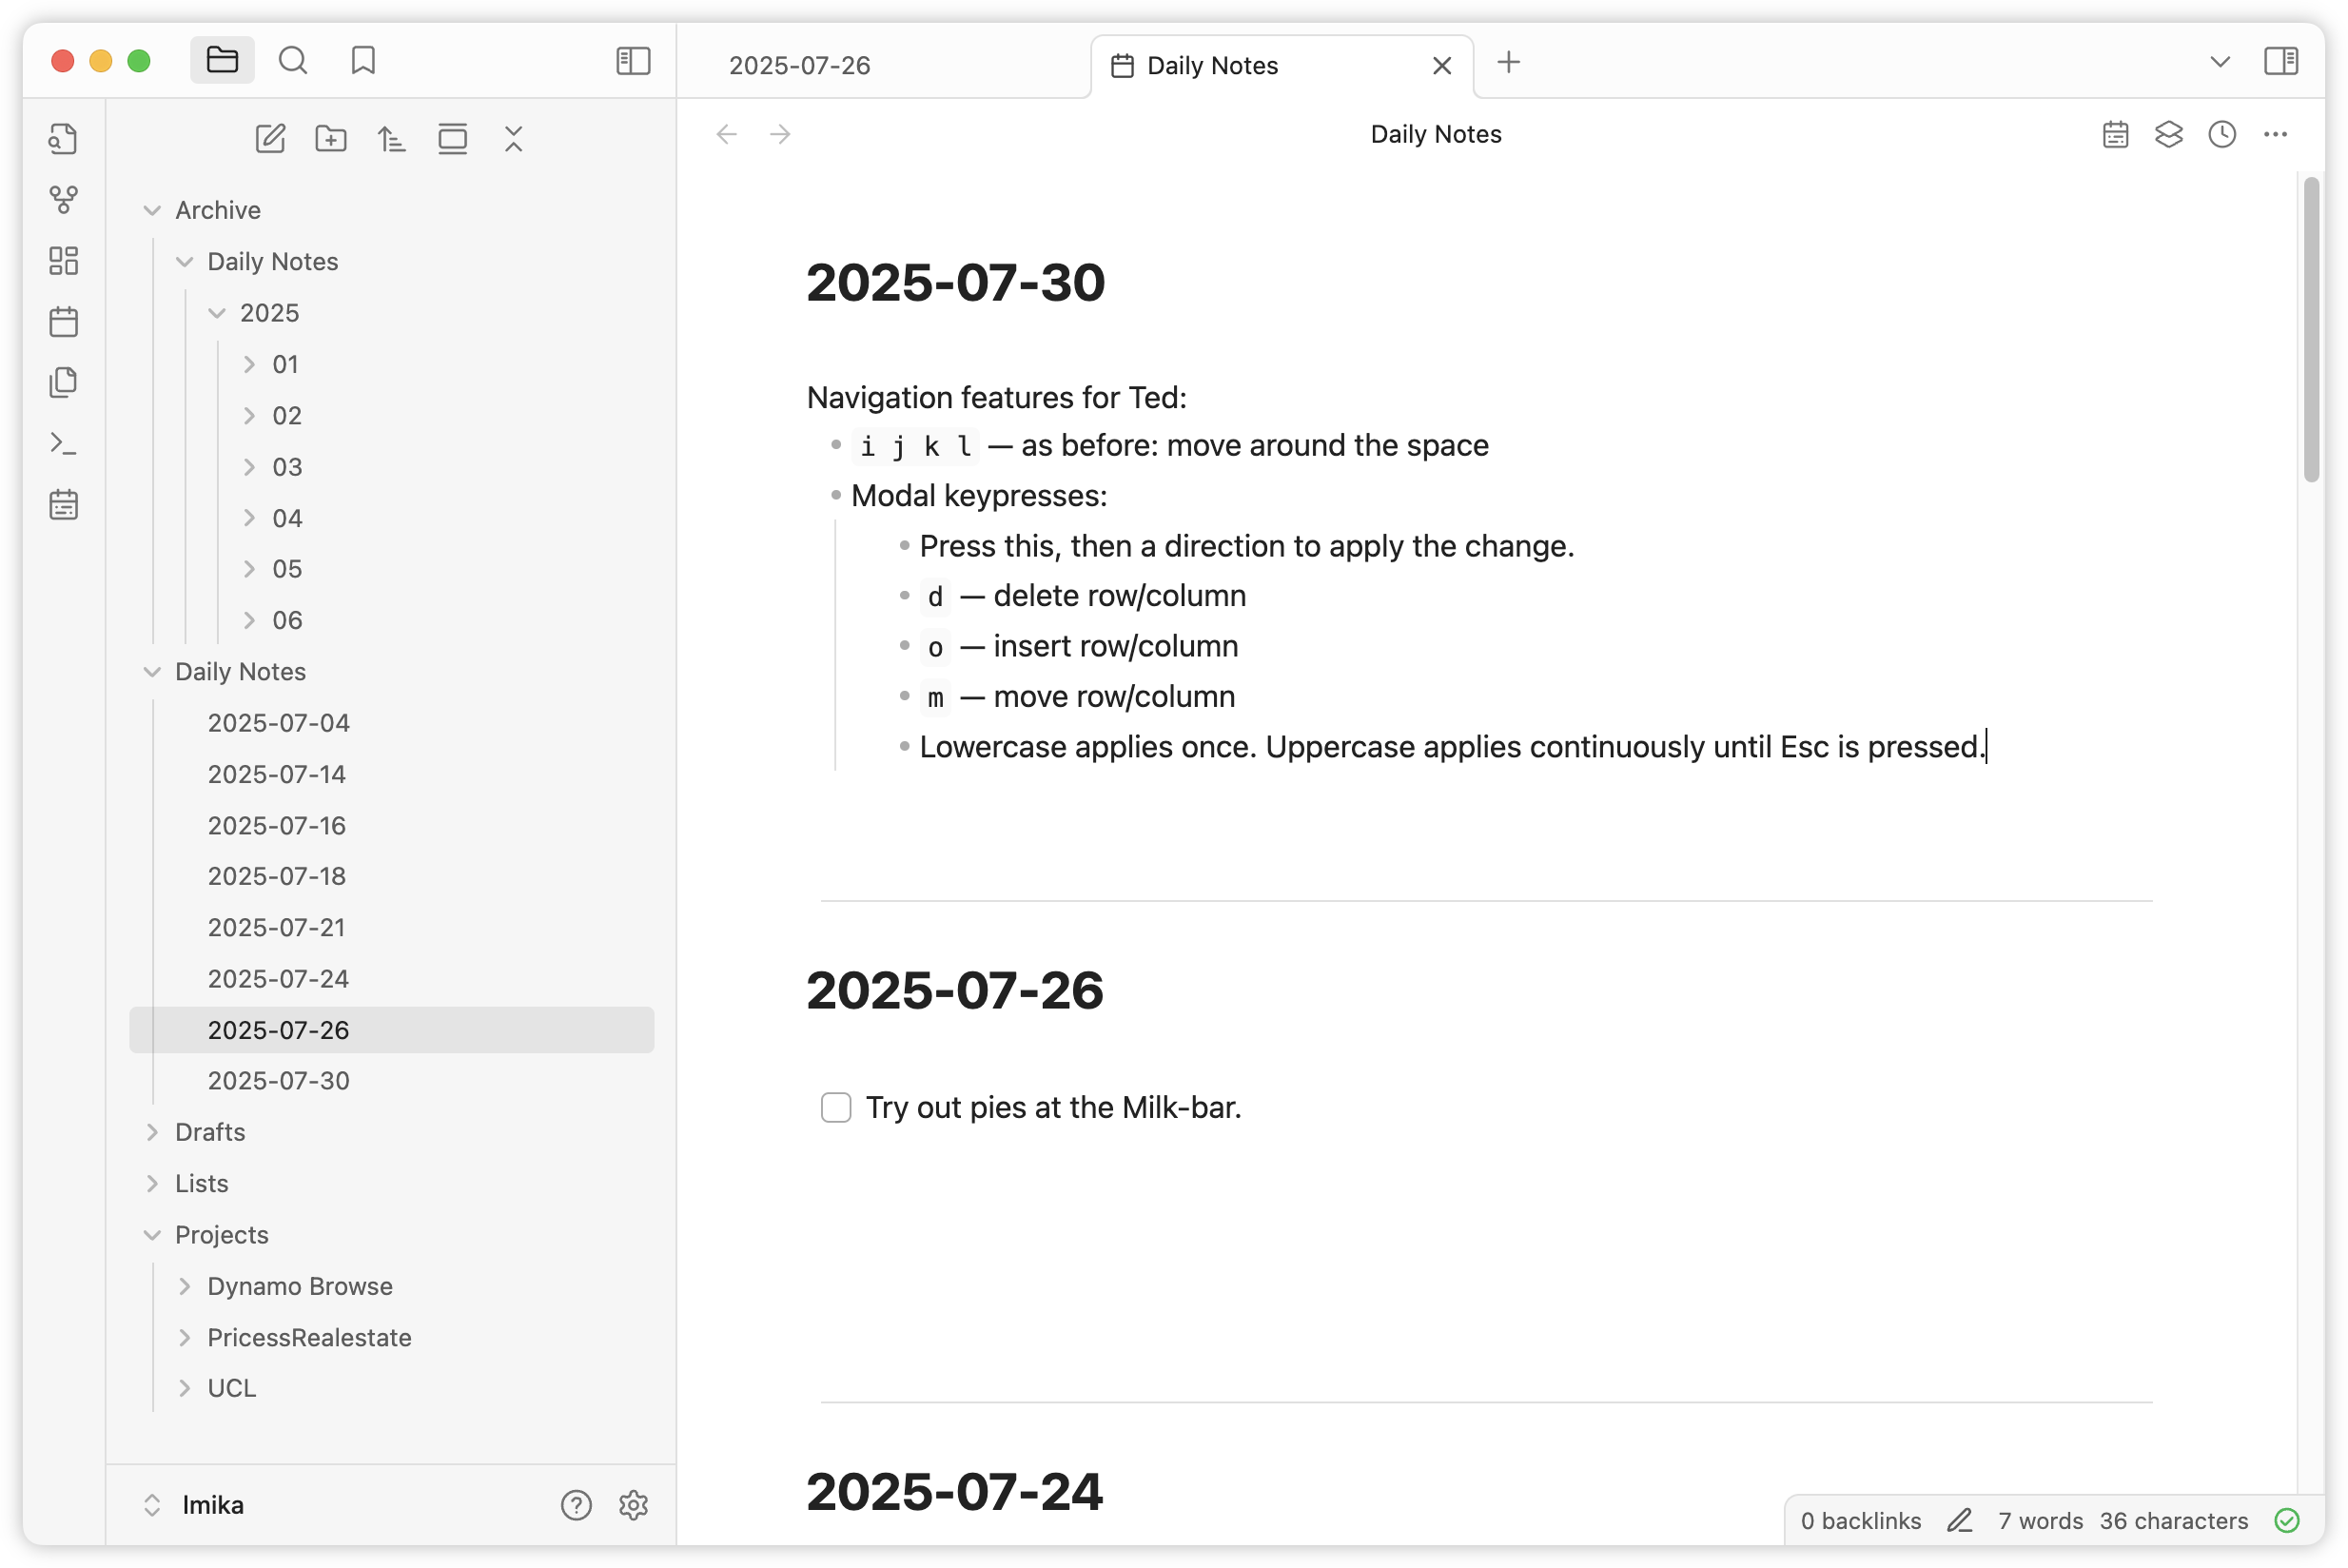Expand the 06 month folder
The height and width of the screenshot is (1568, 2348).
(x=250, y=620)
